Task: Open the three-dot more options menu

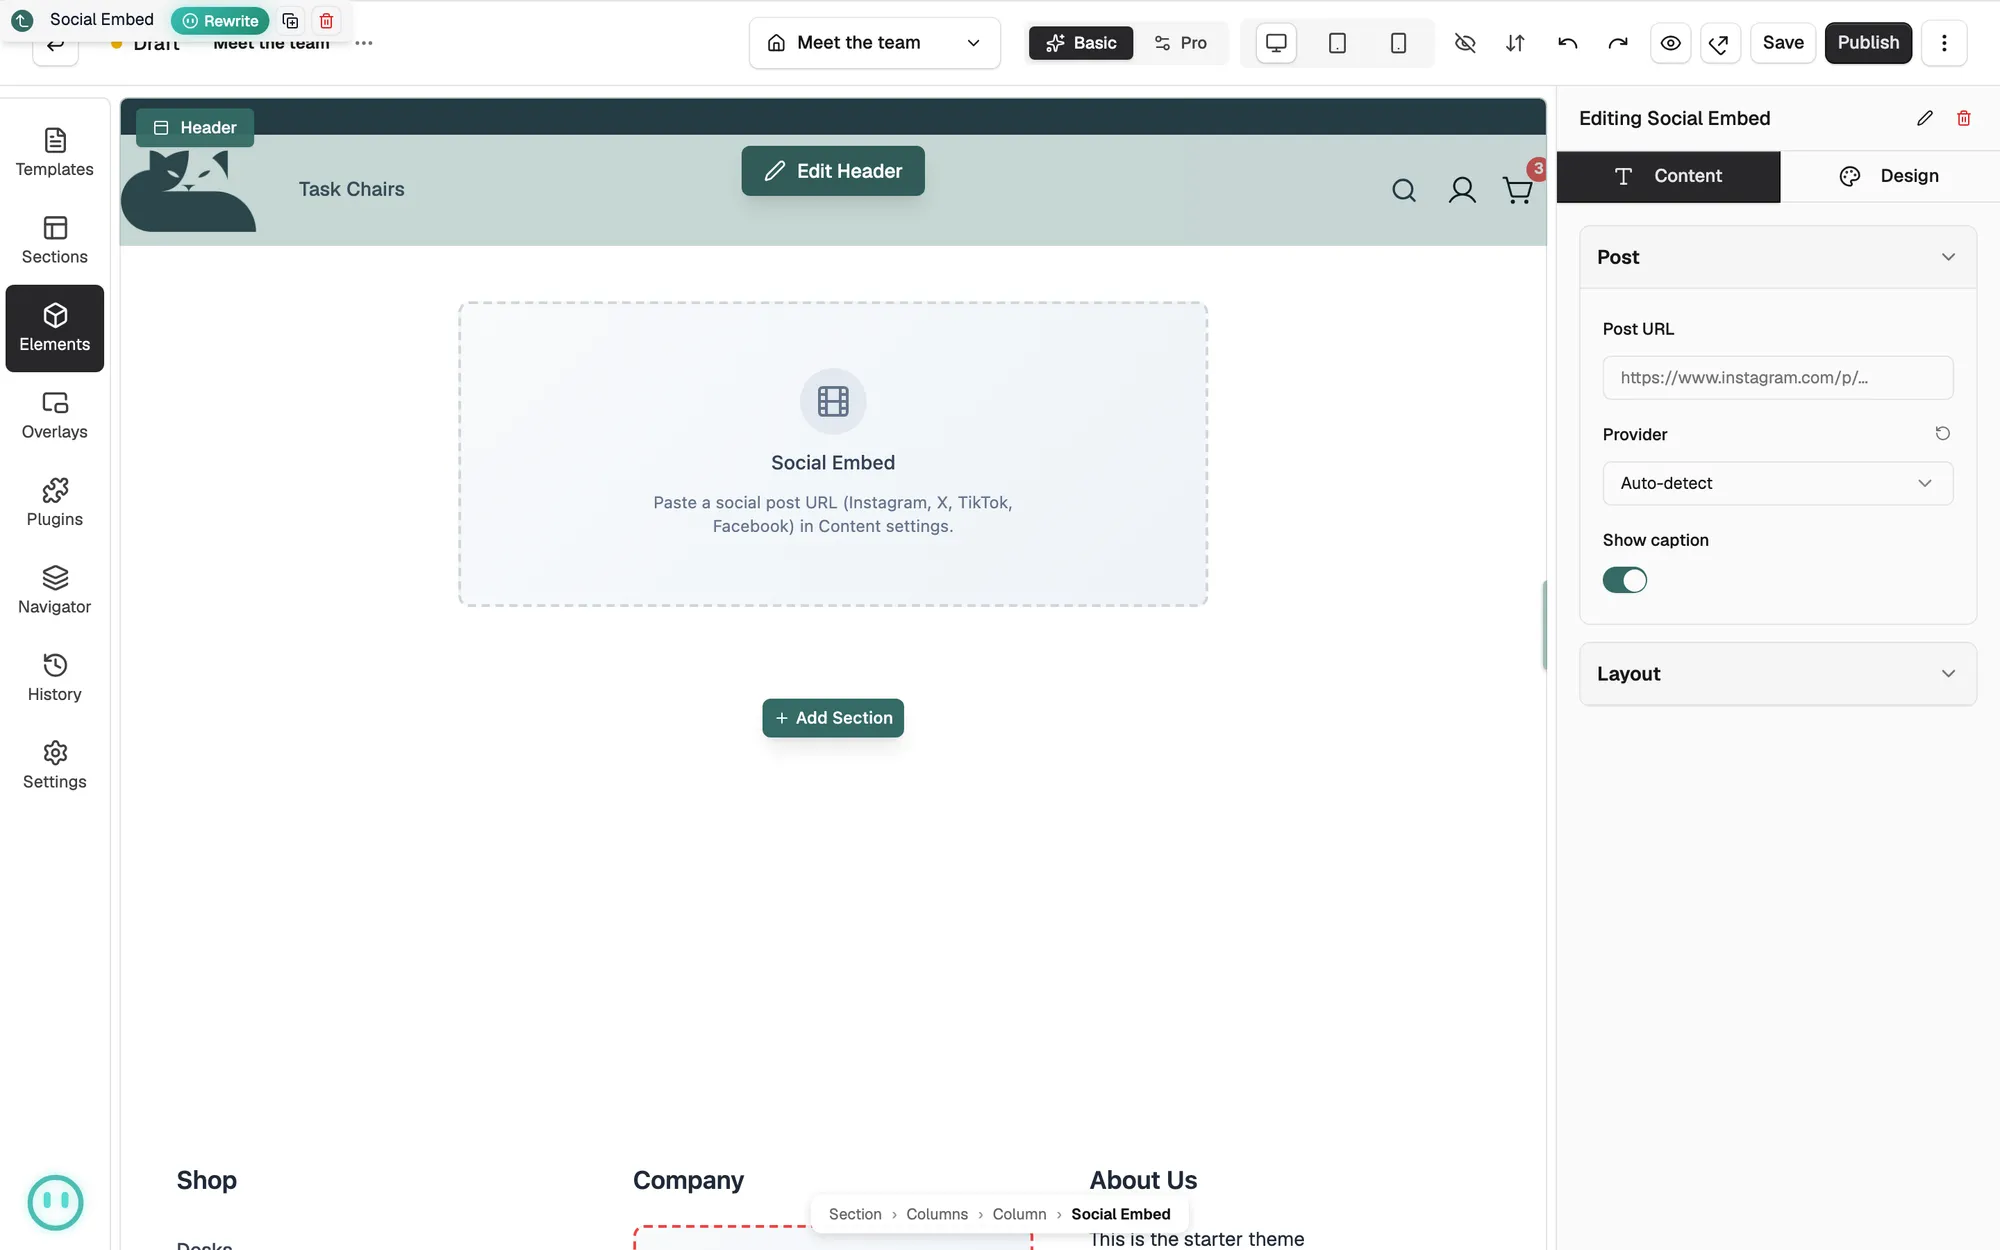Action: pos(1944,43)
